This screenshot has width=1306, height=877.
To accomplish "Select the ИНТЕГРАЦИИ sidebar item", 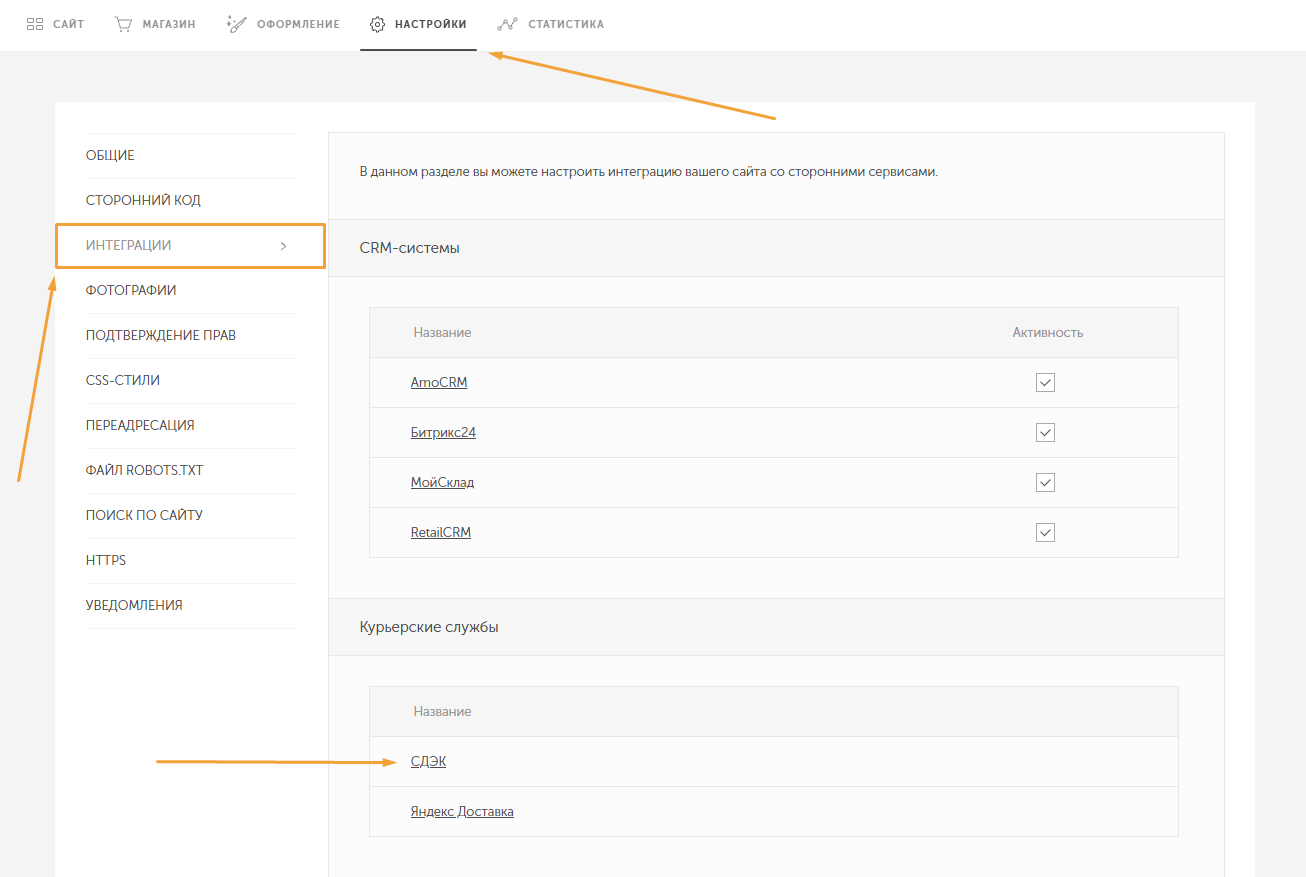I will [x=190, y=246].
